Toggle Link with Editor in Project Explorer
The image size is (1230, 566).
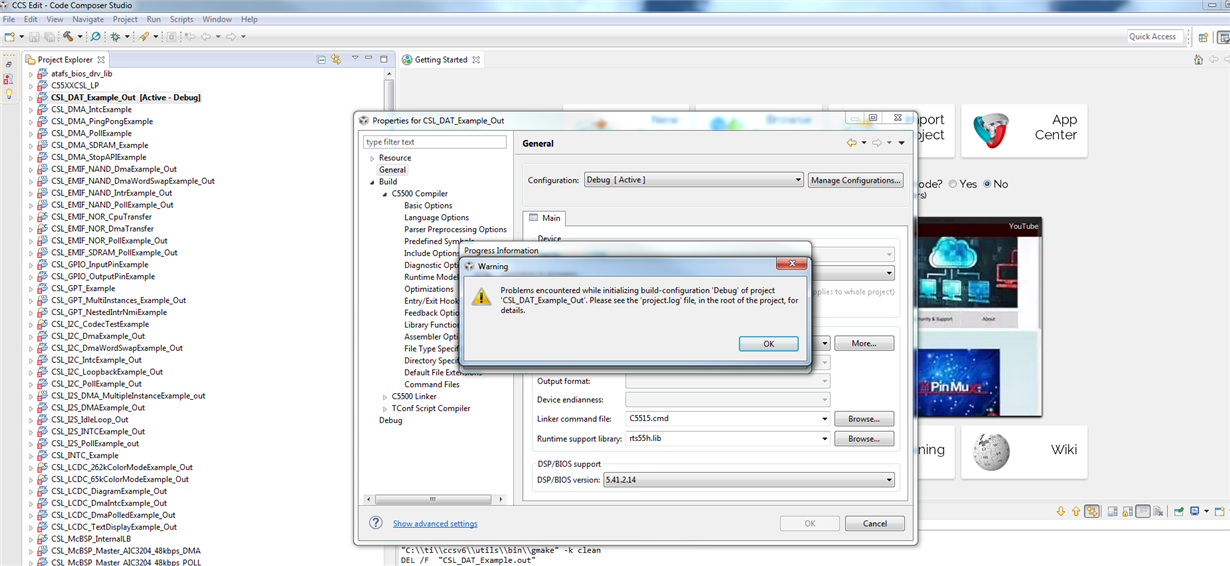pos(336,59)
